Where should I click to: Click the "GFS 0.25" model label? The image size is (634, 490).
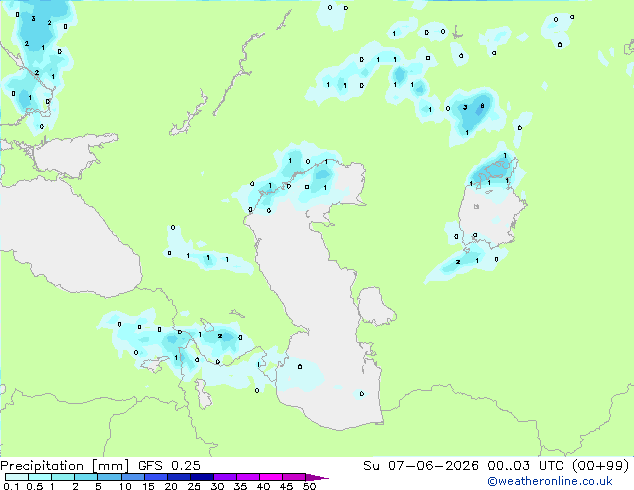[x=169, y=466]
